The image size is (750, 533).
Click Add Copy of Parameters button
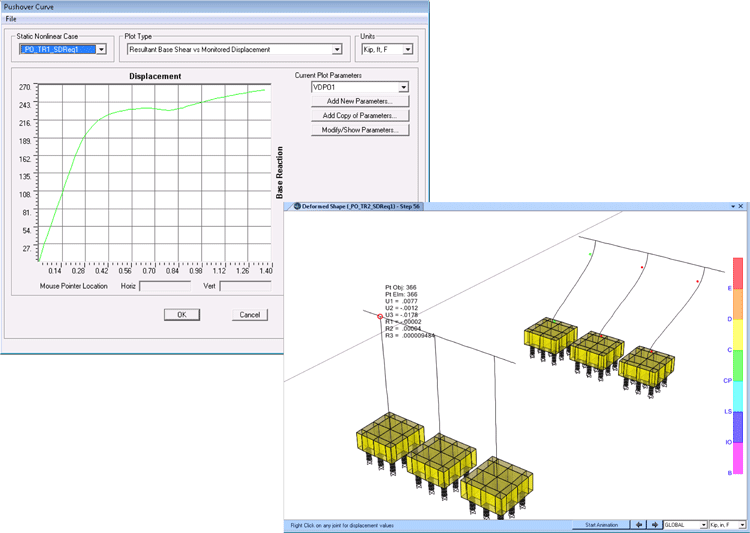(x=360, y=116)
